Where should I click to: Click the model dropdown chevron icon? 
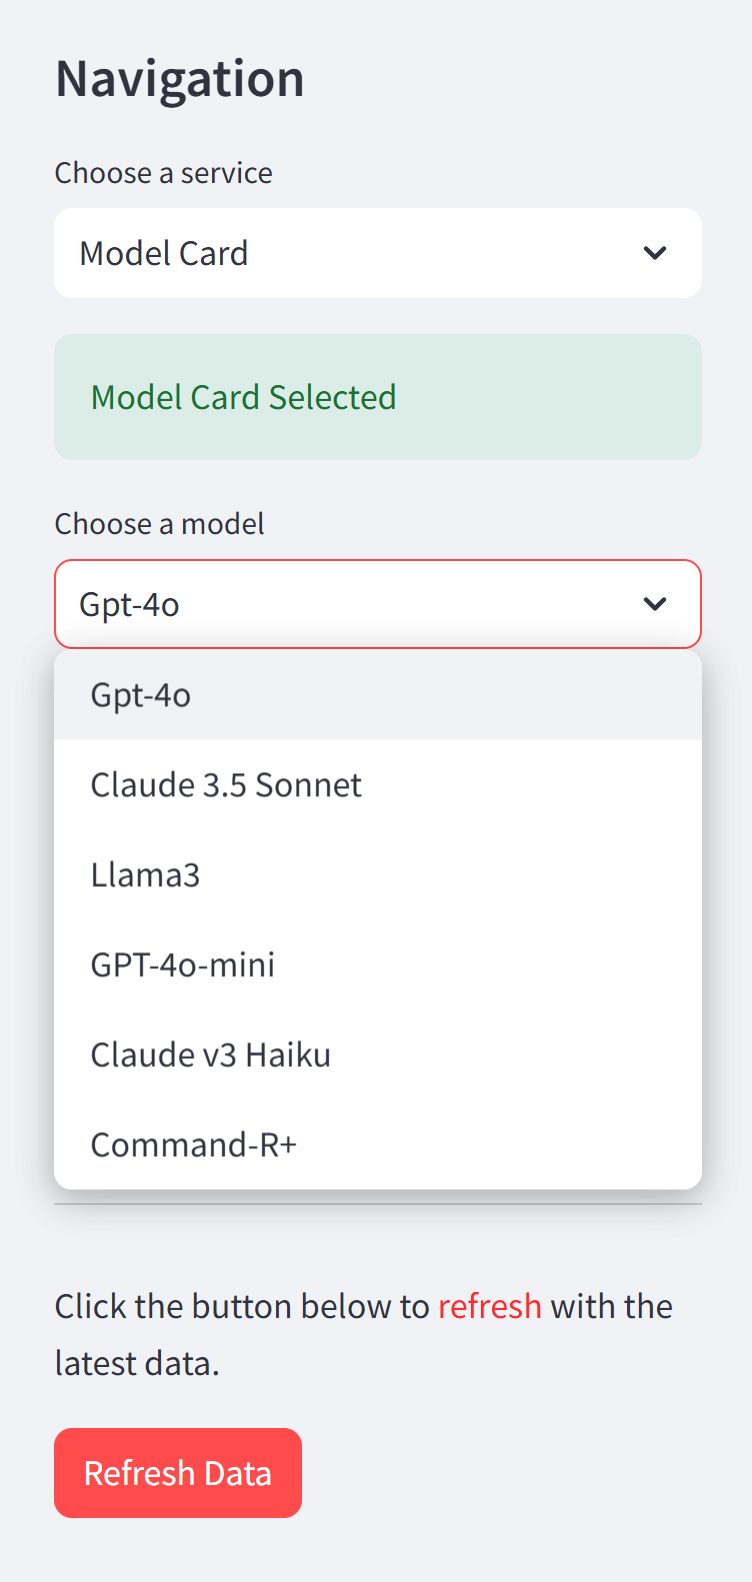655,604
